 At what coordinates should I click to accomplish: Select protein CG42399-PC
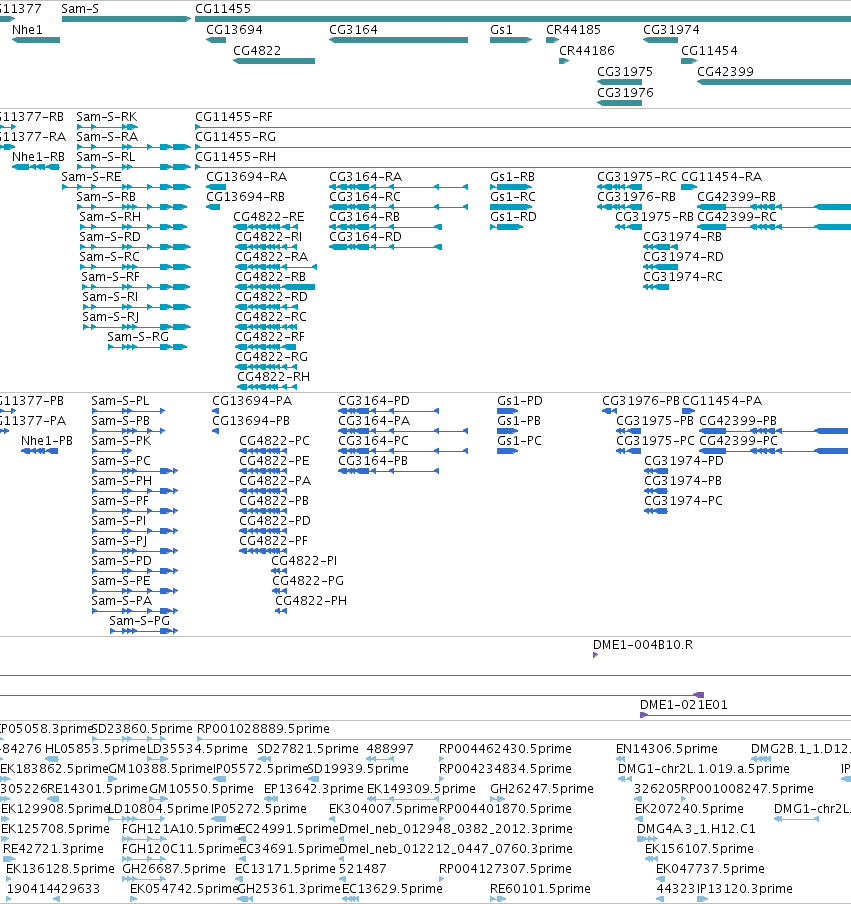point(738,441)
